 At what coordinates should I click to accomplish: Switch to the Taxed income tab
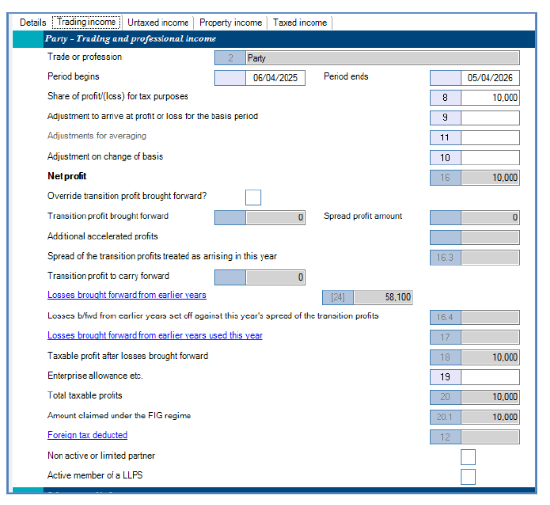pos(300,22)
